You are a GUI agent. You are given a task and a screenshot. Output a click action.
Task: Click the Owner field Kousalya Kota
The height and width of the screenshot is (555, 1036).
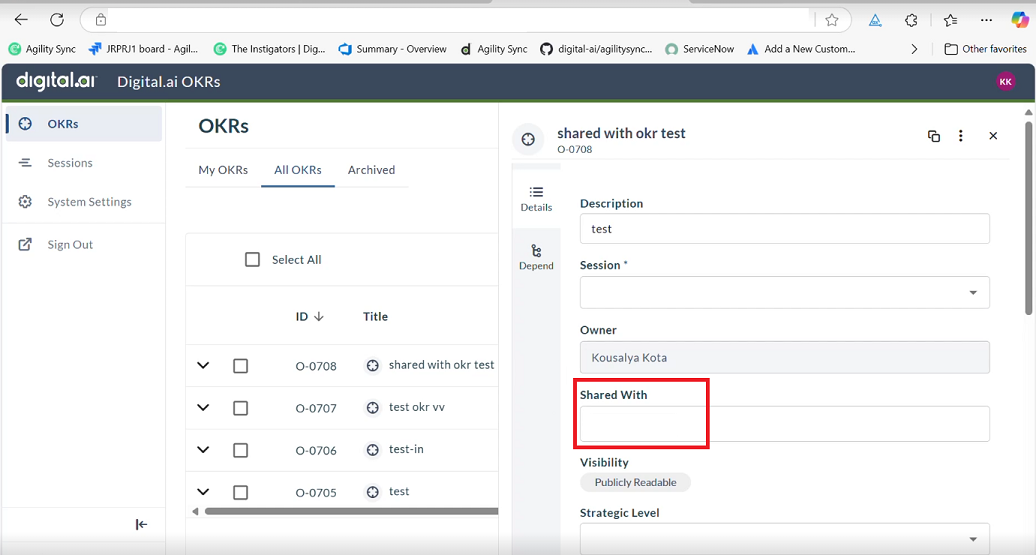[784, 357]
